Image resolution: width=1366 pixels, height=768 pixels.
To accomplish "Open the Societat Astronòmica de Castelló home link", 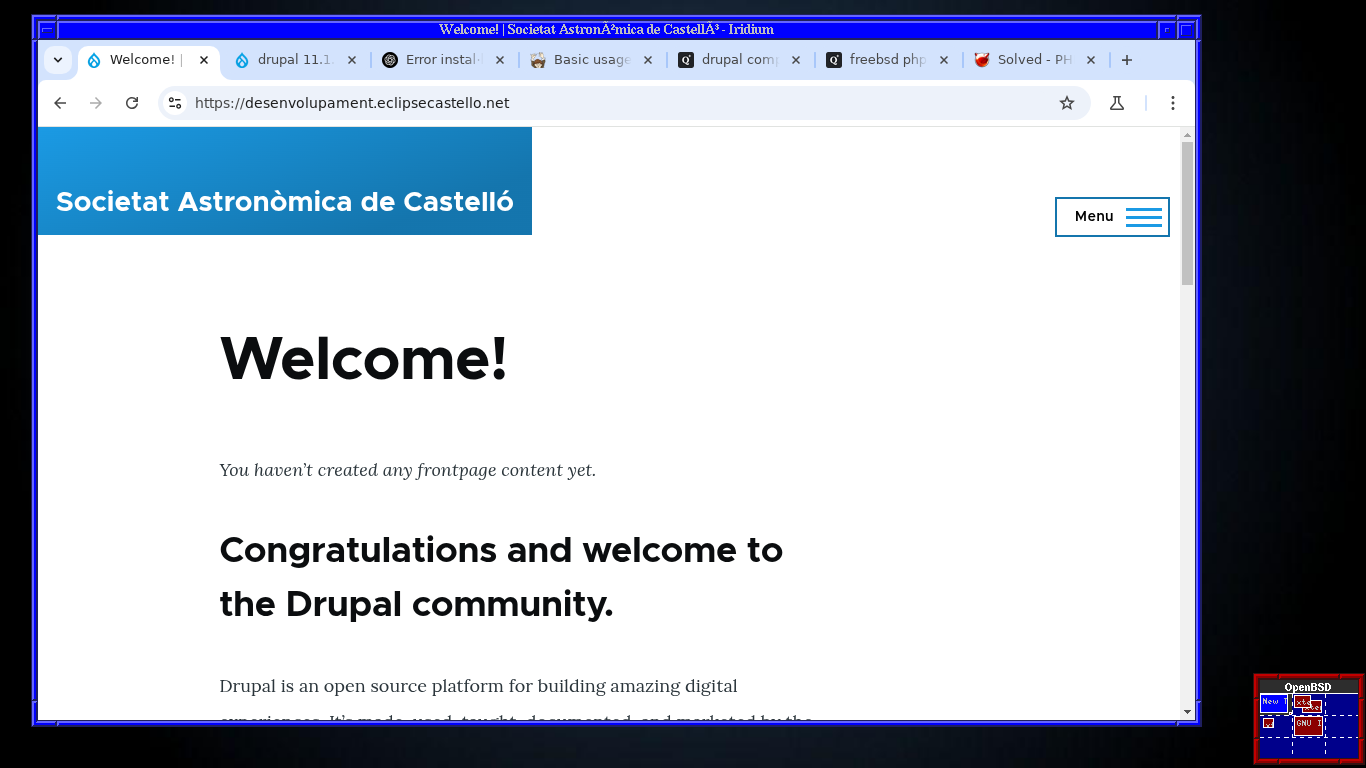I will click(285, 202).
